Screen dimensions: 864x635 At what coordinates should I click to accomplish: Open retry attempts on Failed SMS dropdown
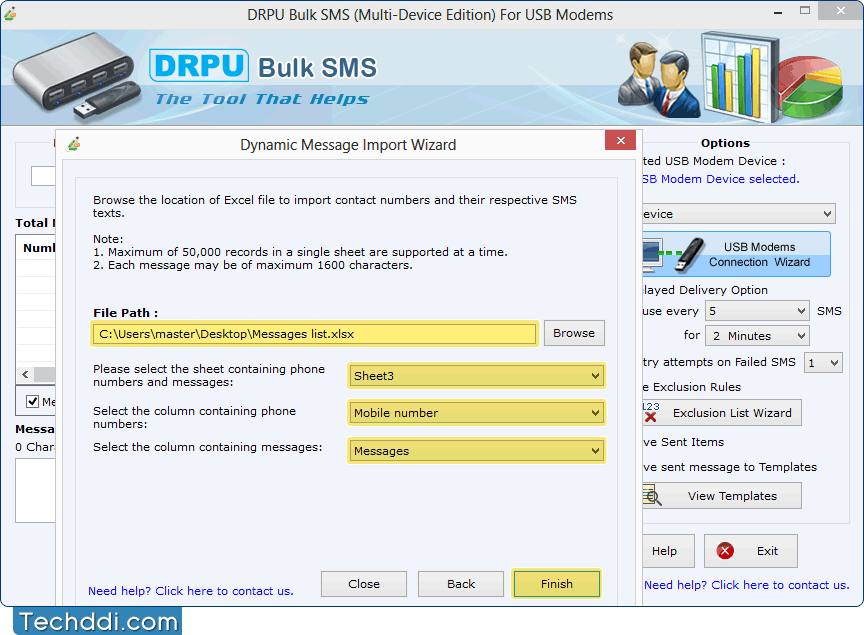tap(823, 363)
